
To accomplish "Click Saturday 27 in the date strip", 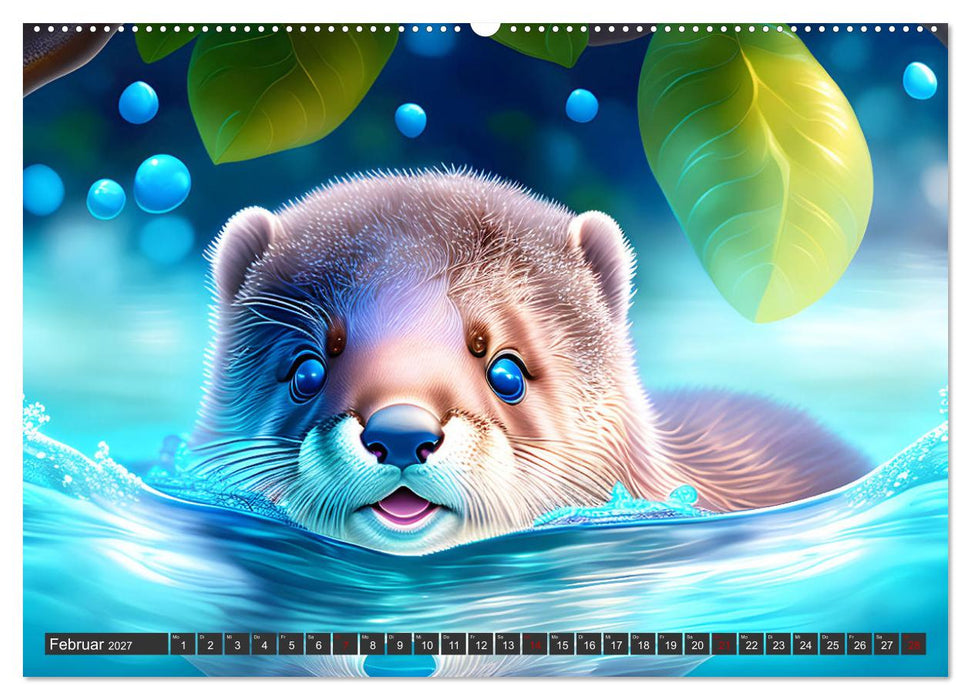I will [886, 644].
